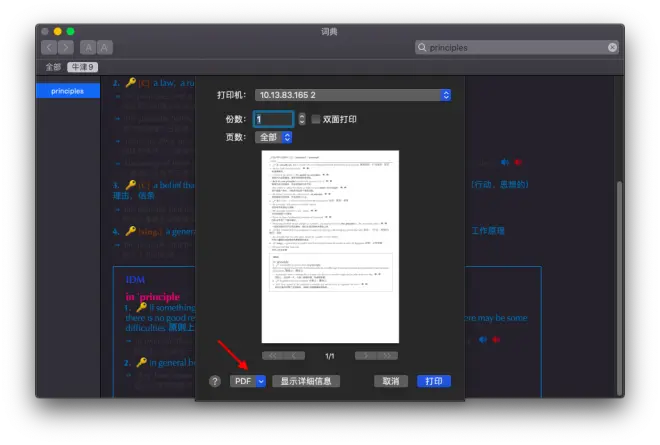660x445 pixels.
Task: Open print help with the question mark button
Action: [215, 381]
